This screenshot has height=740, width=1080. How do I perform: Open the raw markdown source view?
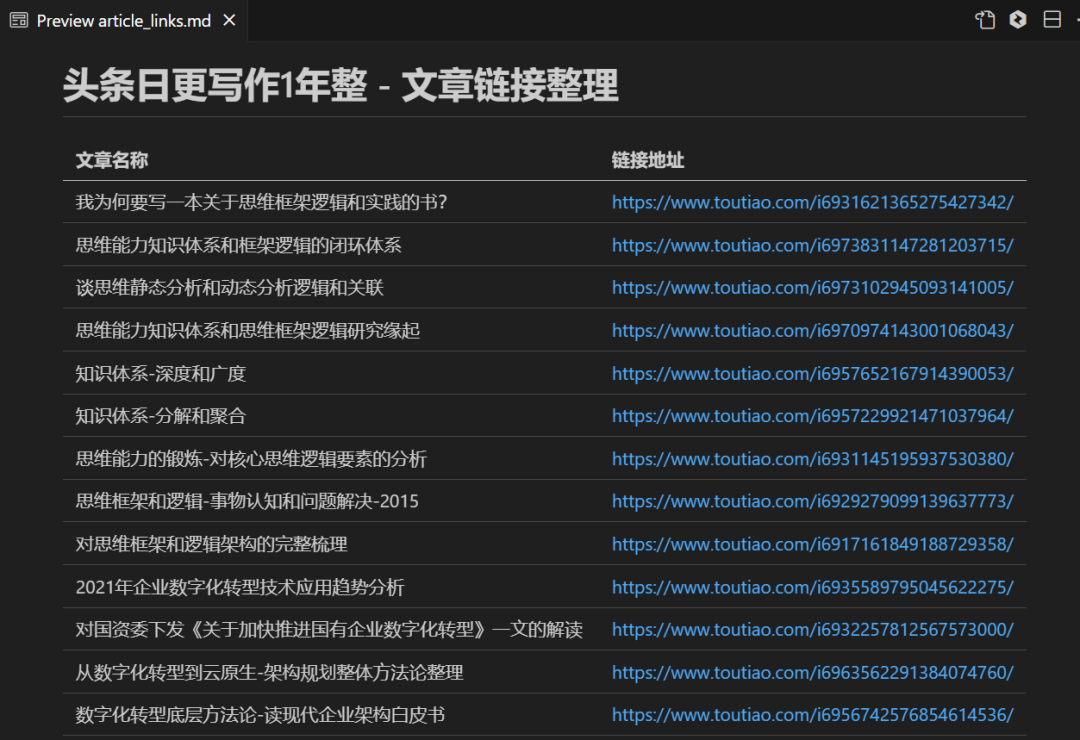[984, 19]
